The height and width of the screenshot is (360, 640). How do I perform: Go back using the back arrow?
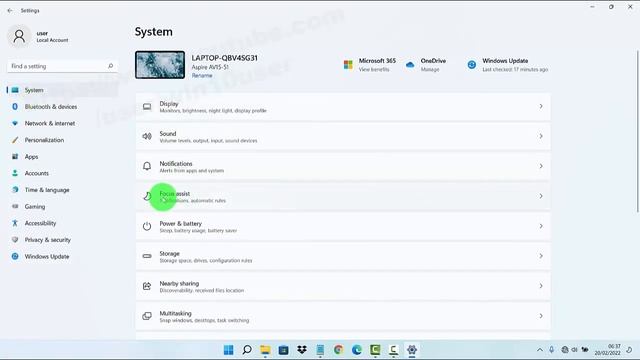click(10, 11)
